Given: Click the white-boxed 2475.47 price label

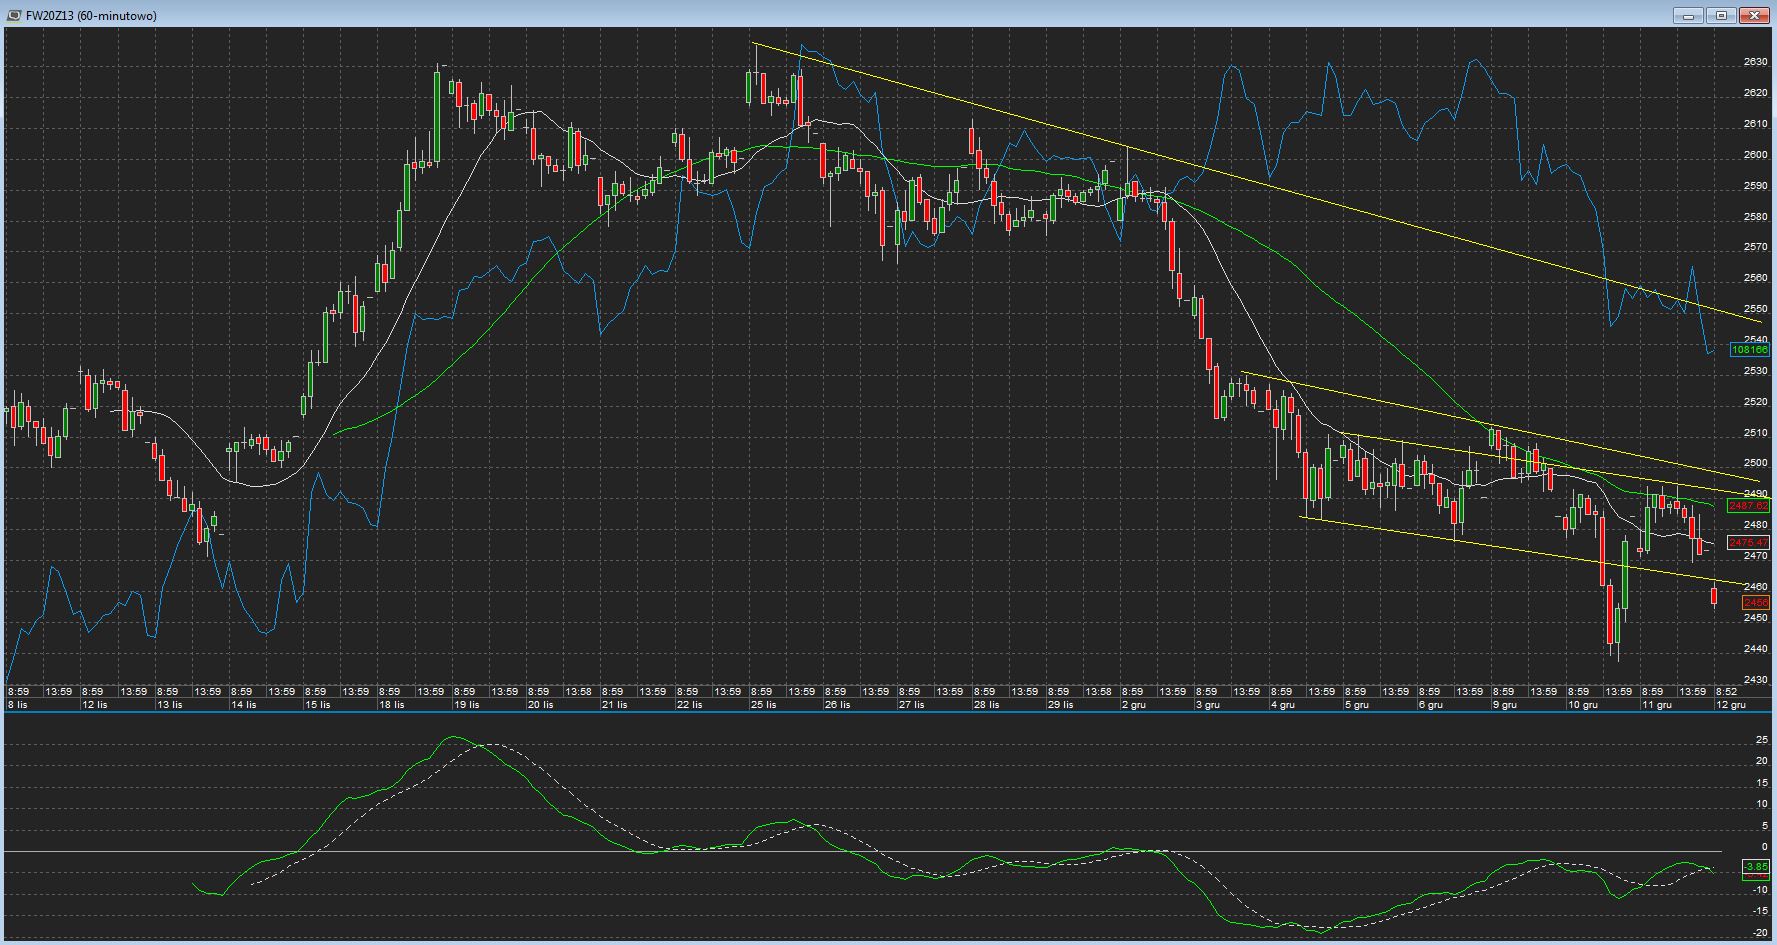Looking at the screenshot, I should coord(1749,543).
